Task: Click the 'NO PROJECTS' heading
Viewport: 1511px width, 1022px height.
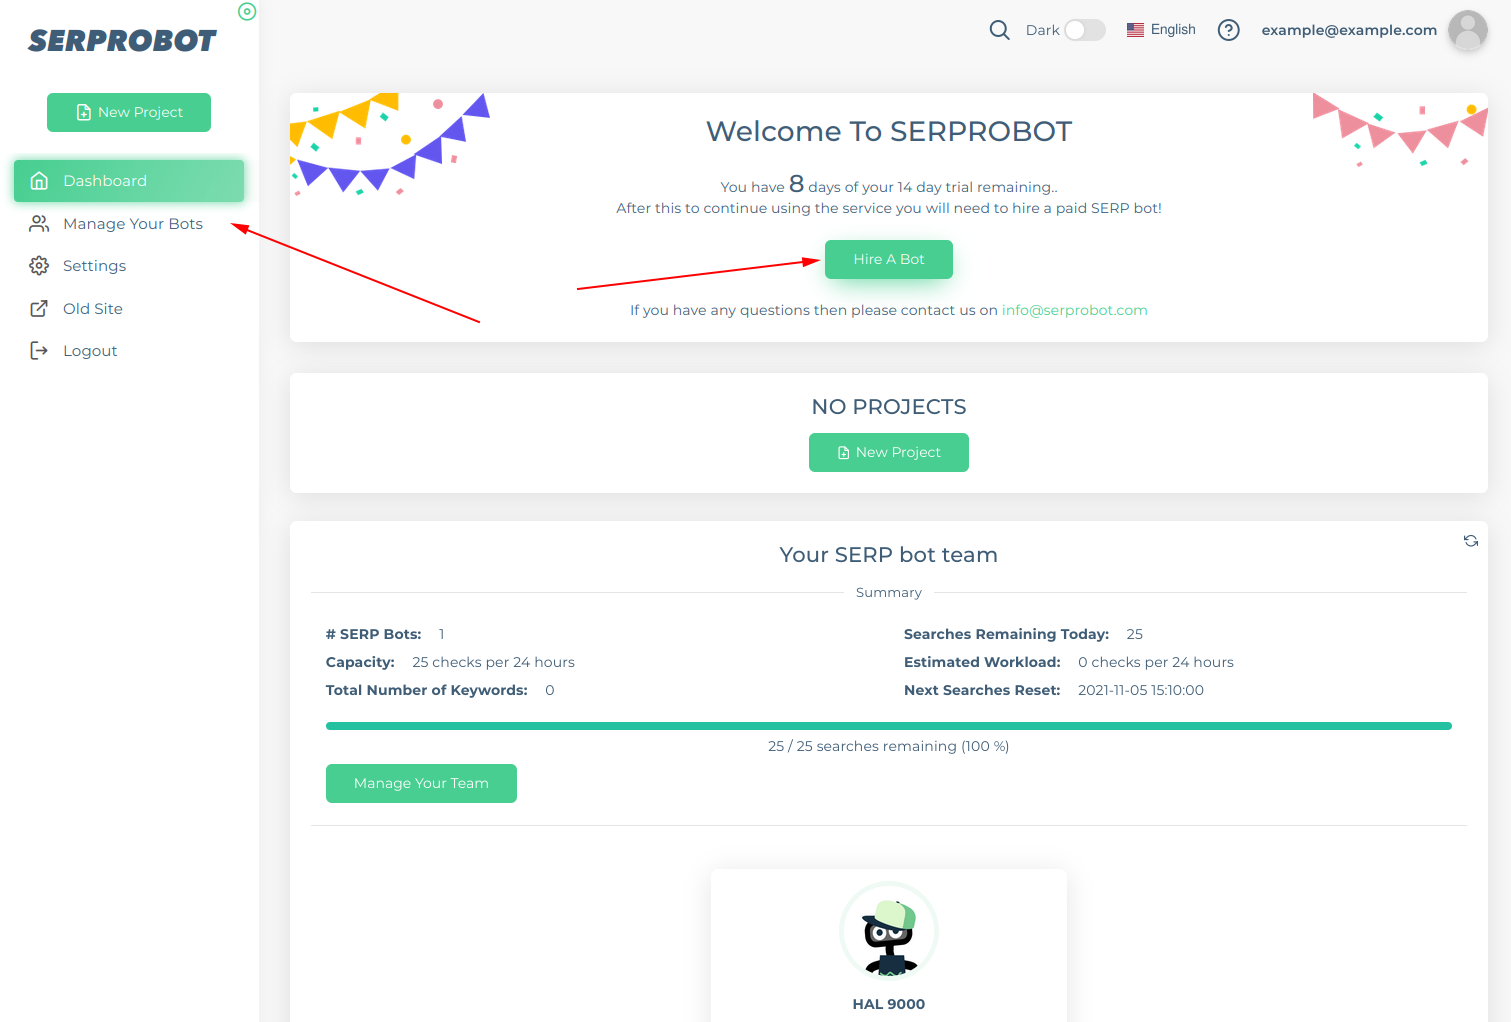Action: 889,407
